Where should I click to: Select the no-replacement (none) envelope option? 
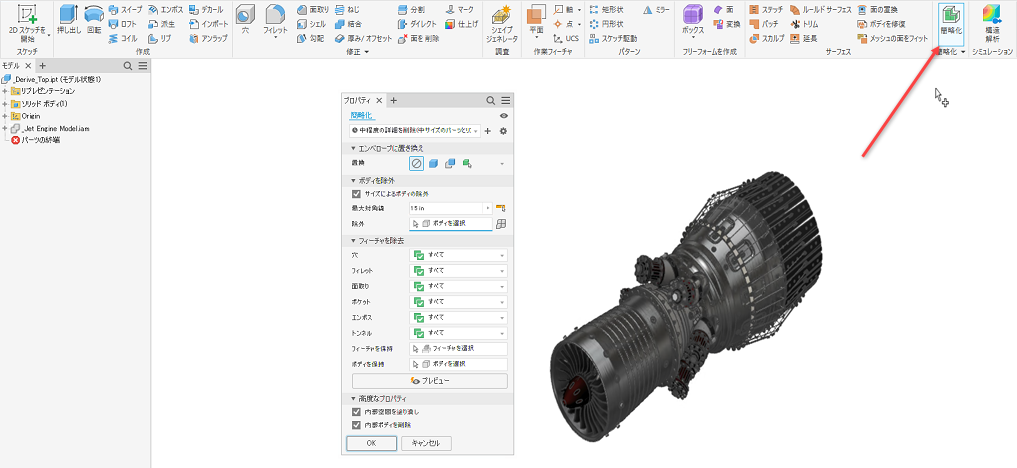pyautogui.click(x=416, y=164)
